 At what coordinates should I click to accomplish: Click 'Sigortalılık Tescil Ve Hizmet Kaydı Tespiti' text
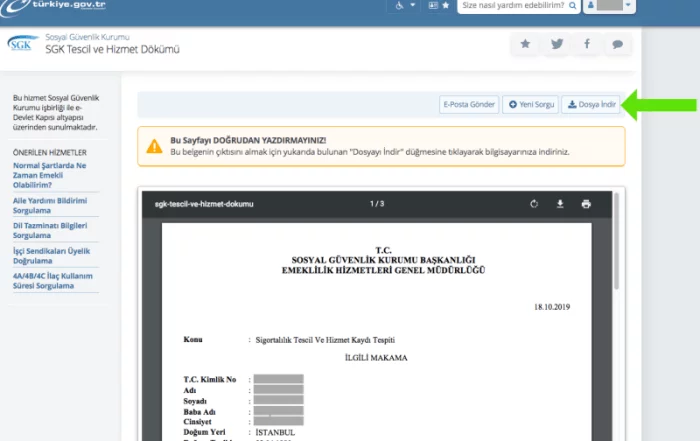tap(325, 340)
